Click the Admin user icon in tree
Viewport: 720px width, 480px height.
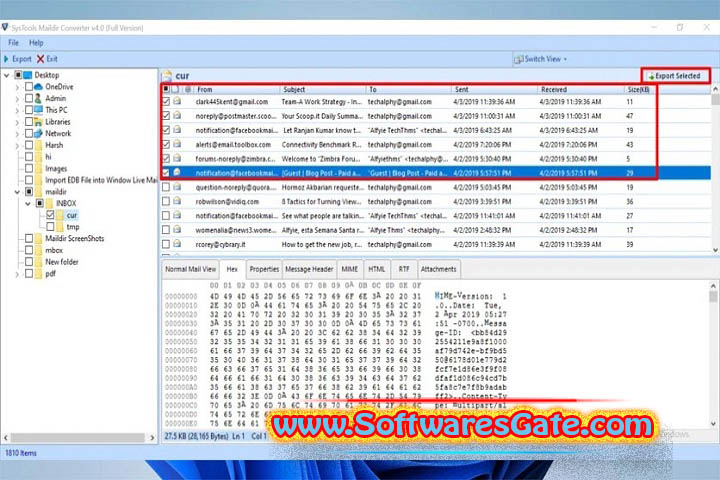point(39,98)
